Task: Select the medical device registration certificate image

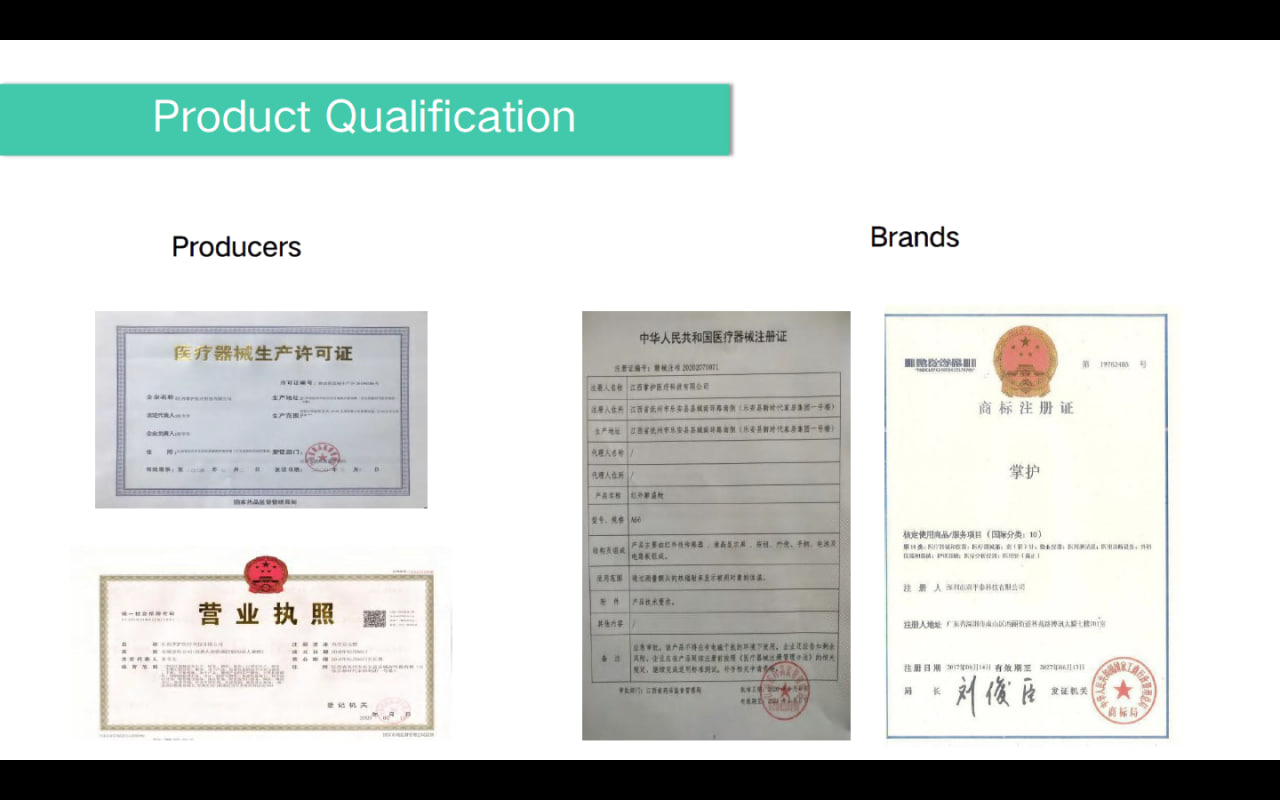Action: (716, 525)
